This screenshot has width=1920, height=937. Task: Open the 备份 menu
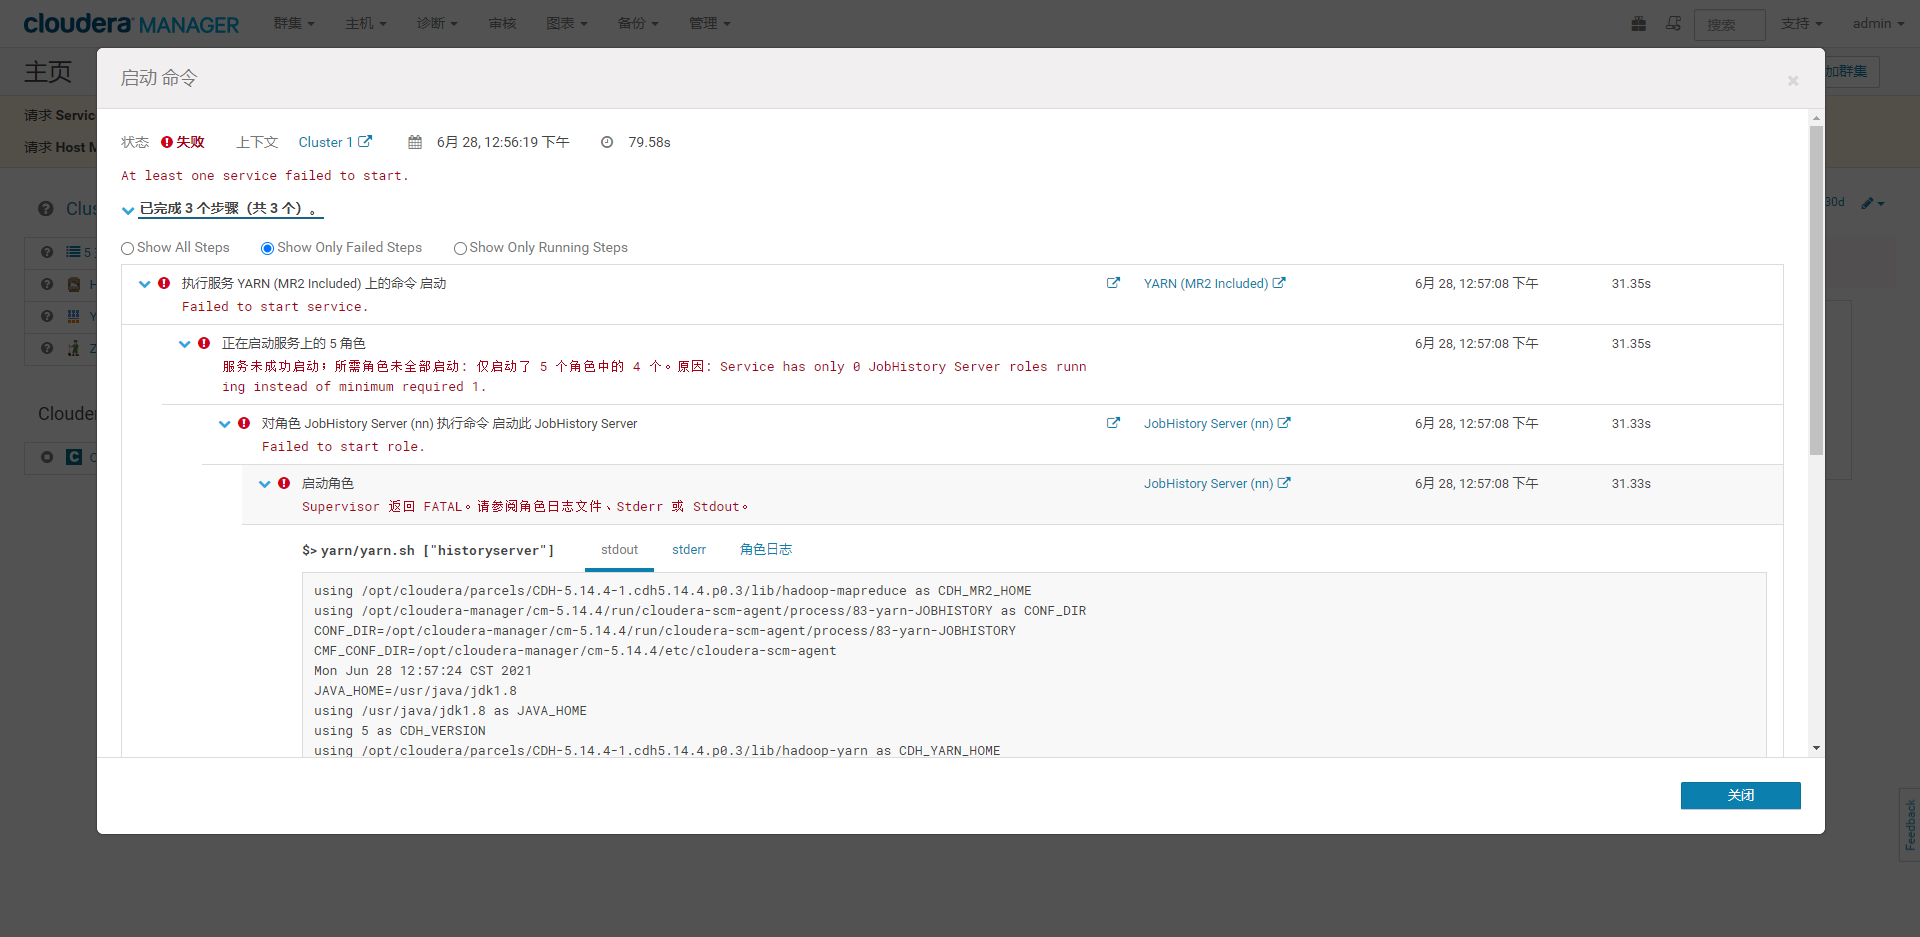[638, 23]
